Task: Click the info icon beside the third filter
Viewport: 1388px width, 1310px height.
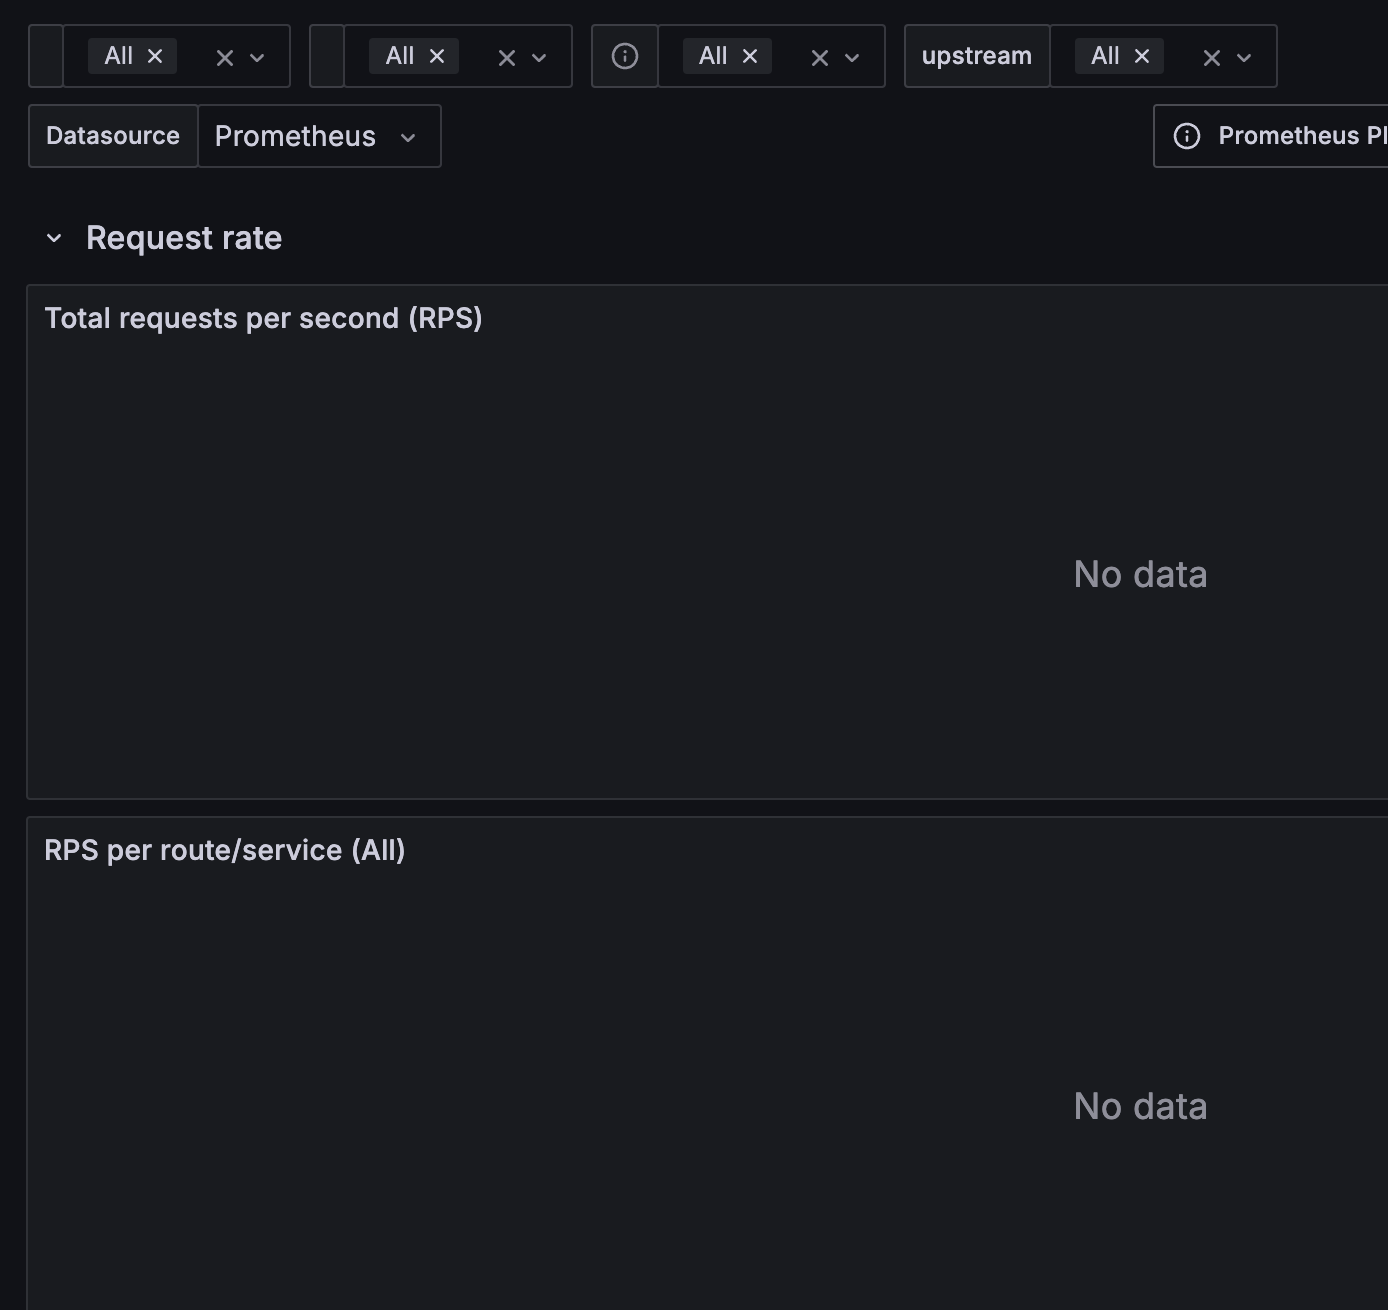Action: [625, 56]
